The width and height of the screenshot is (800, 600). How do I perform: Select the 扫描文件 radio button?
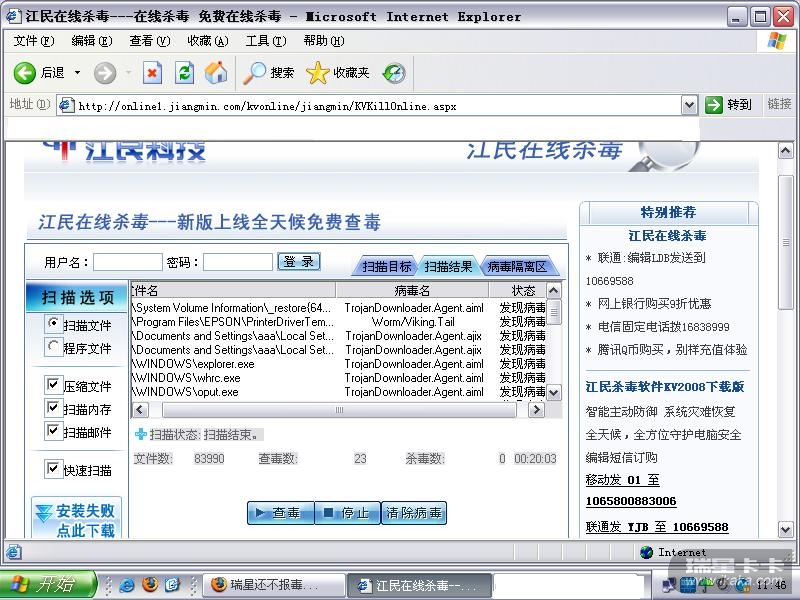point(53,323)
